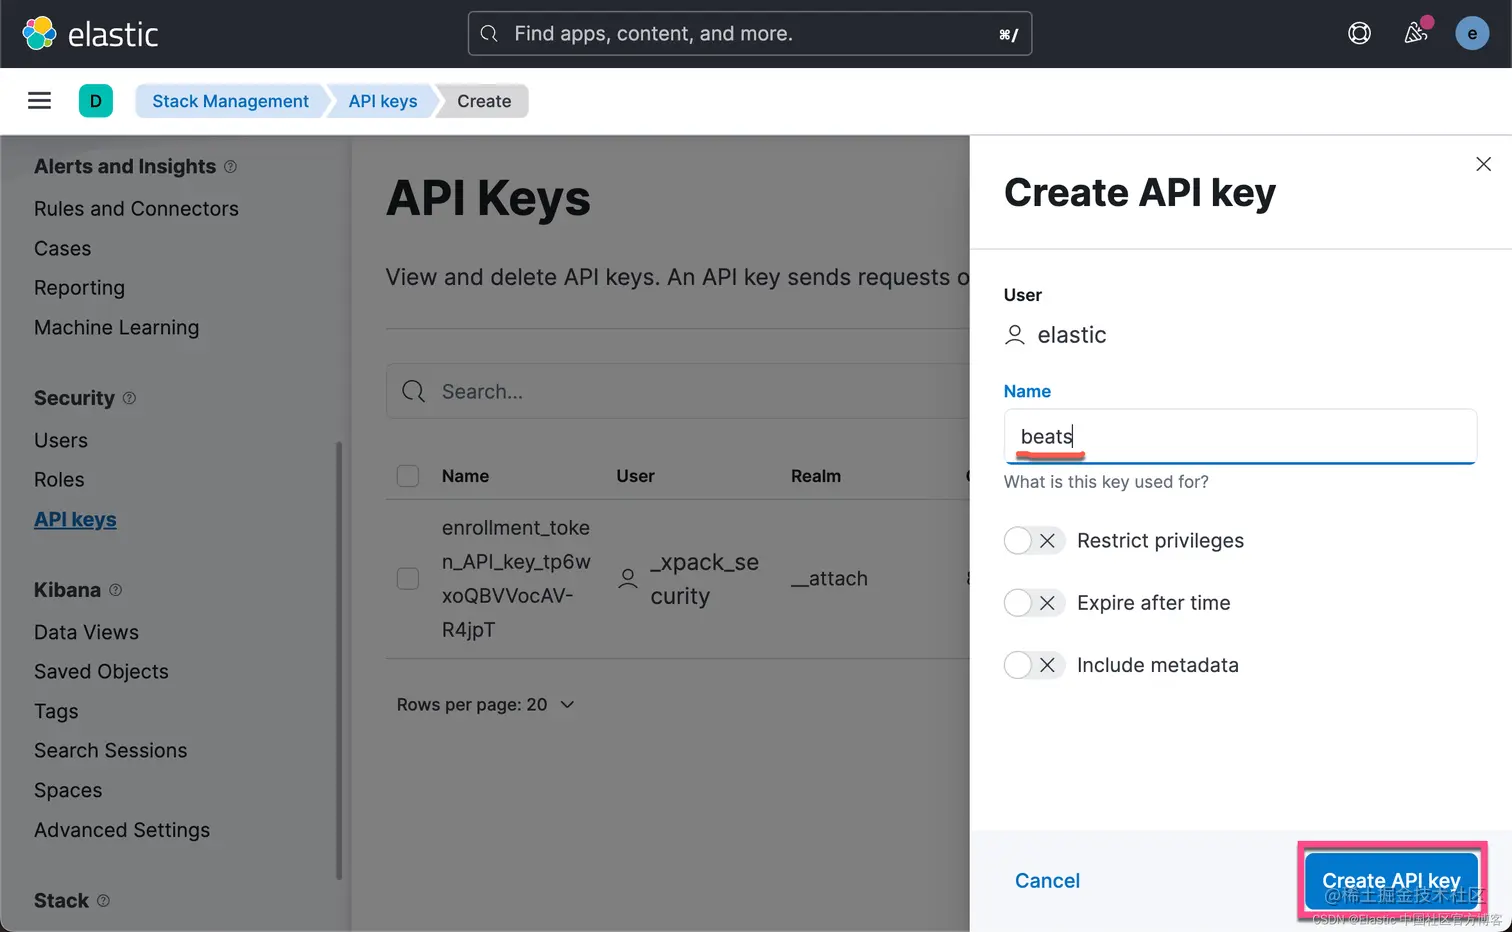Go to API keys breadcrumb
Image resolution: width=1512 pixels, height=932 pixels.
[x=383, y=101]
